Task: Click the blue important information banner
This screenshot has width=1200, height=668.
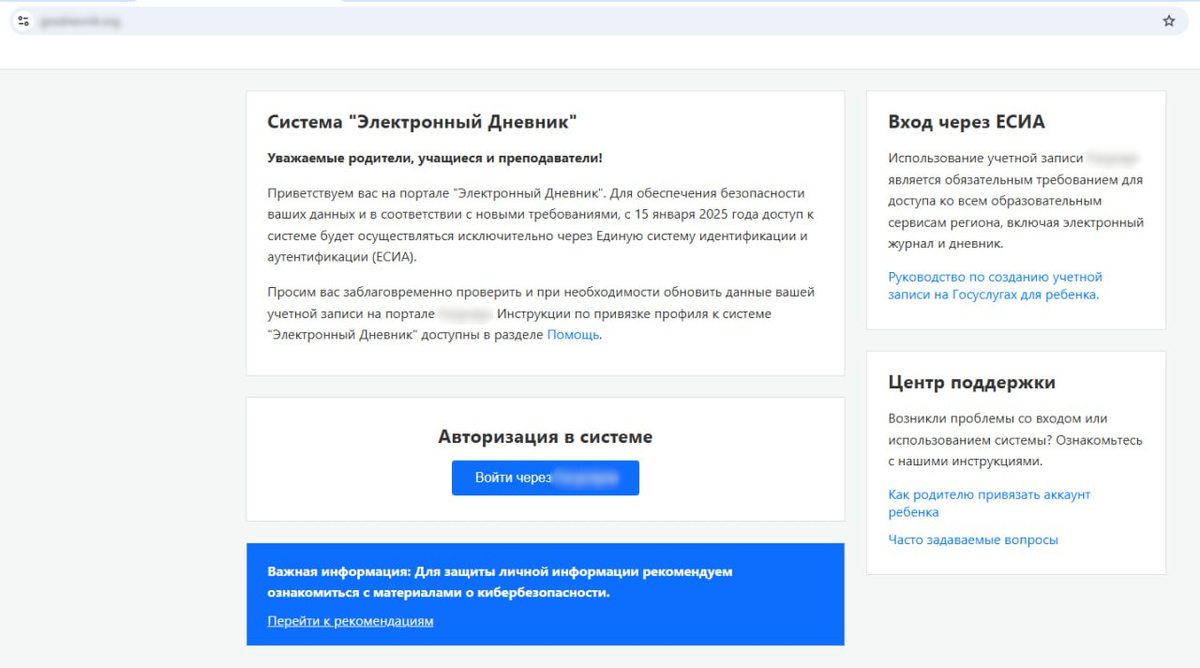Action: click(545, 595)
